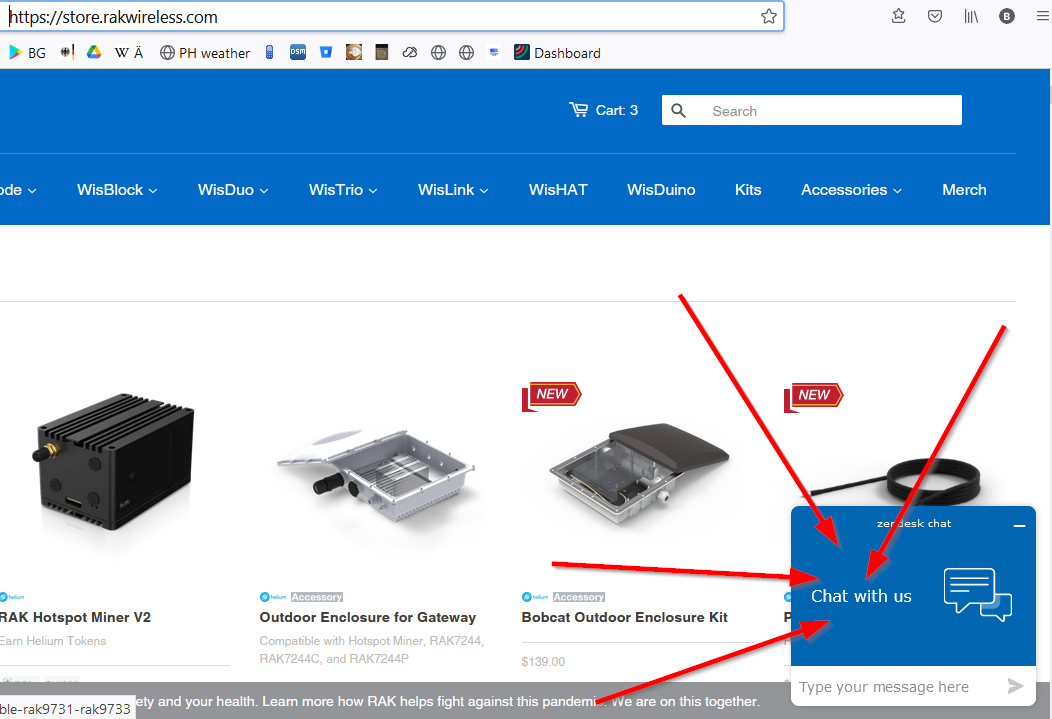
Task: Bookmark this page with the star icon
Action: tap(768, 16)
